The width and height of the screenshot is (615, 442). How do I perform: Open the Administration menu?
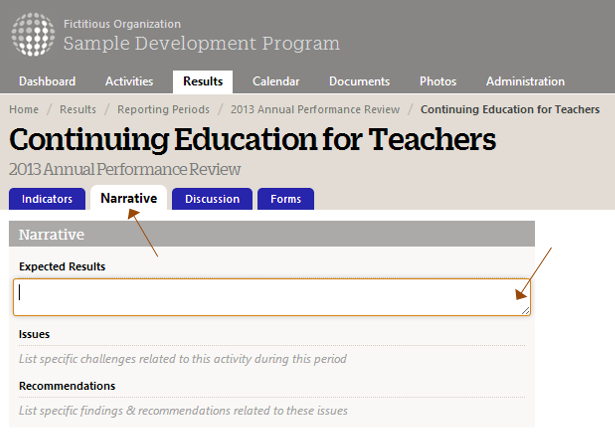[x=525, y=82]
